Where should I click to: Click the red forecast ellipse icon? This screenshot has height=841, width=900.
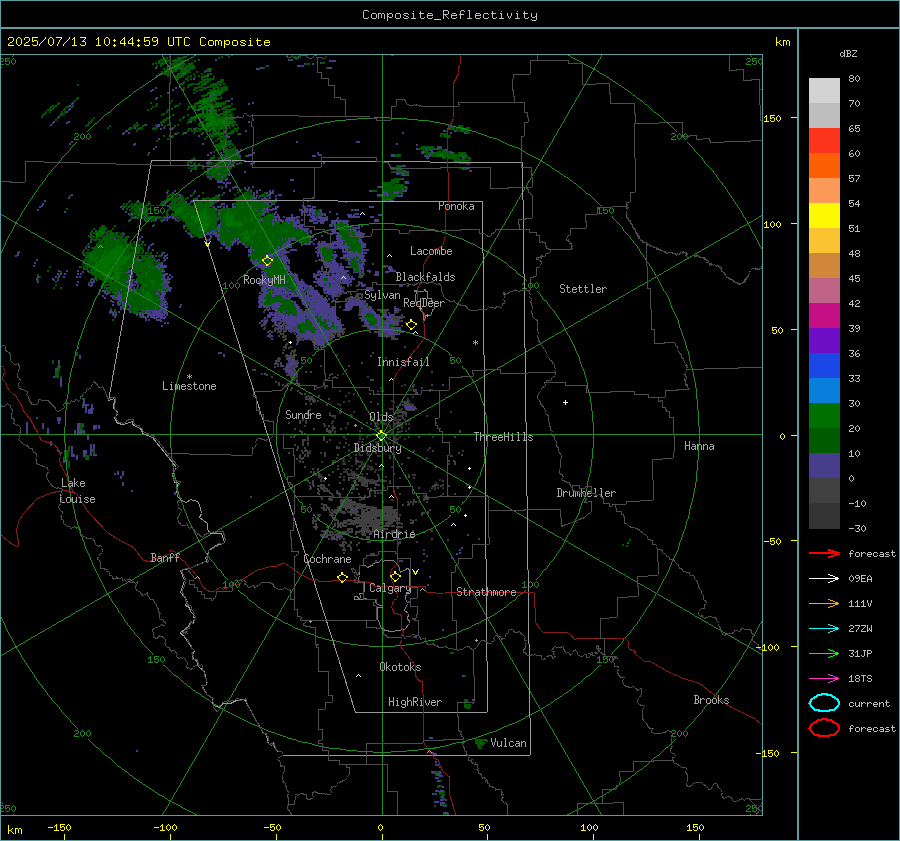tap(824, 728)
